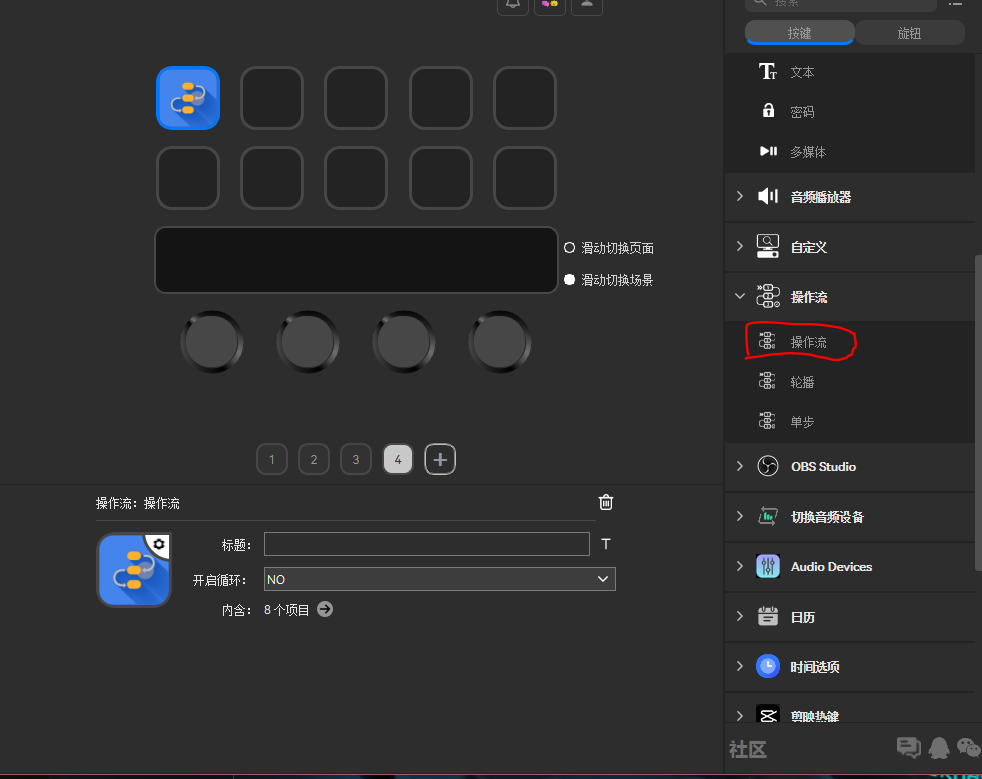Collapse the 操作流 category header
Viewport: 982px width, 779px height.
click(740, 296)
